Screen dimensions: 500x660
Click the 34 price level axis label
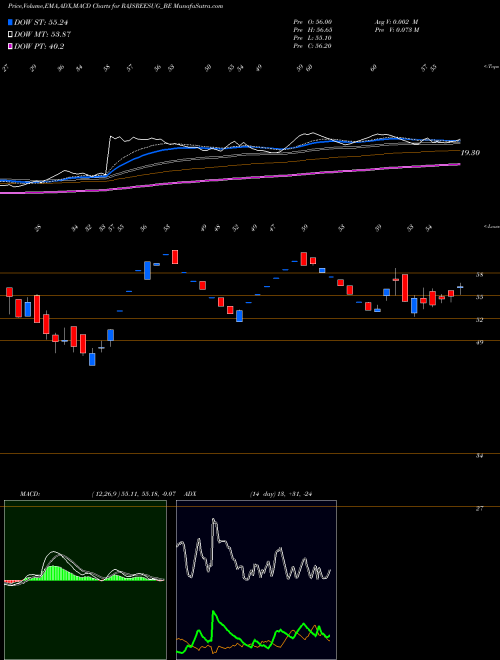pyautogui.click(x=479, y=456)
